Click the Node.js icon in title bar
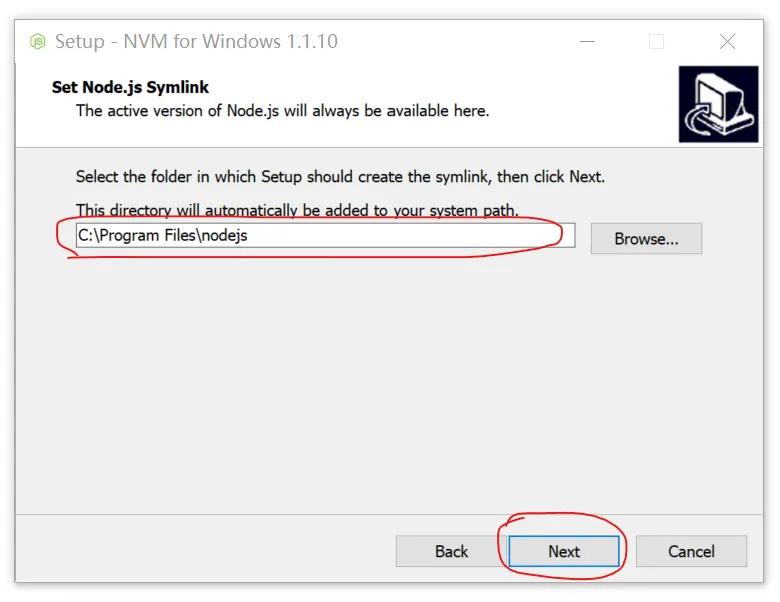 (38, 41)
